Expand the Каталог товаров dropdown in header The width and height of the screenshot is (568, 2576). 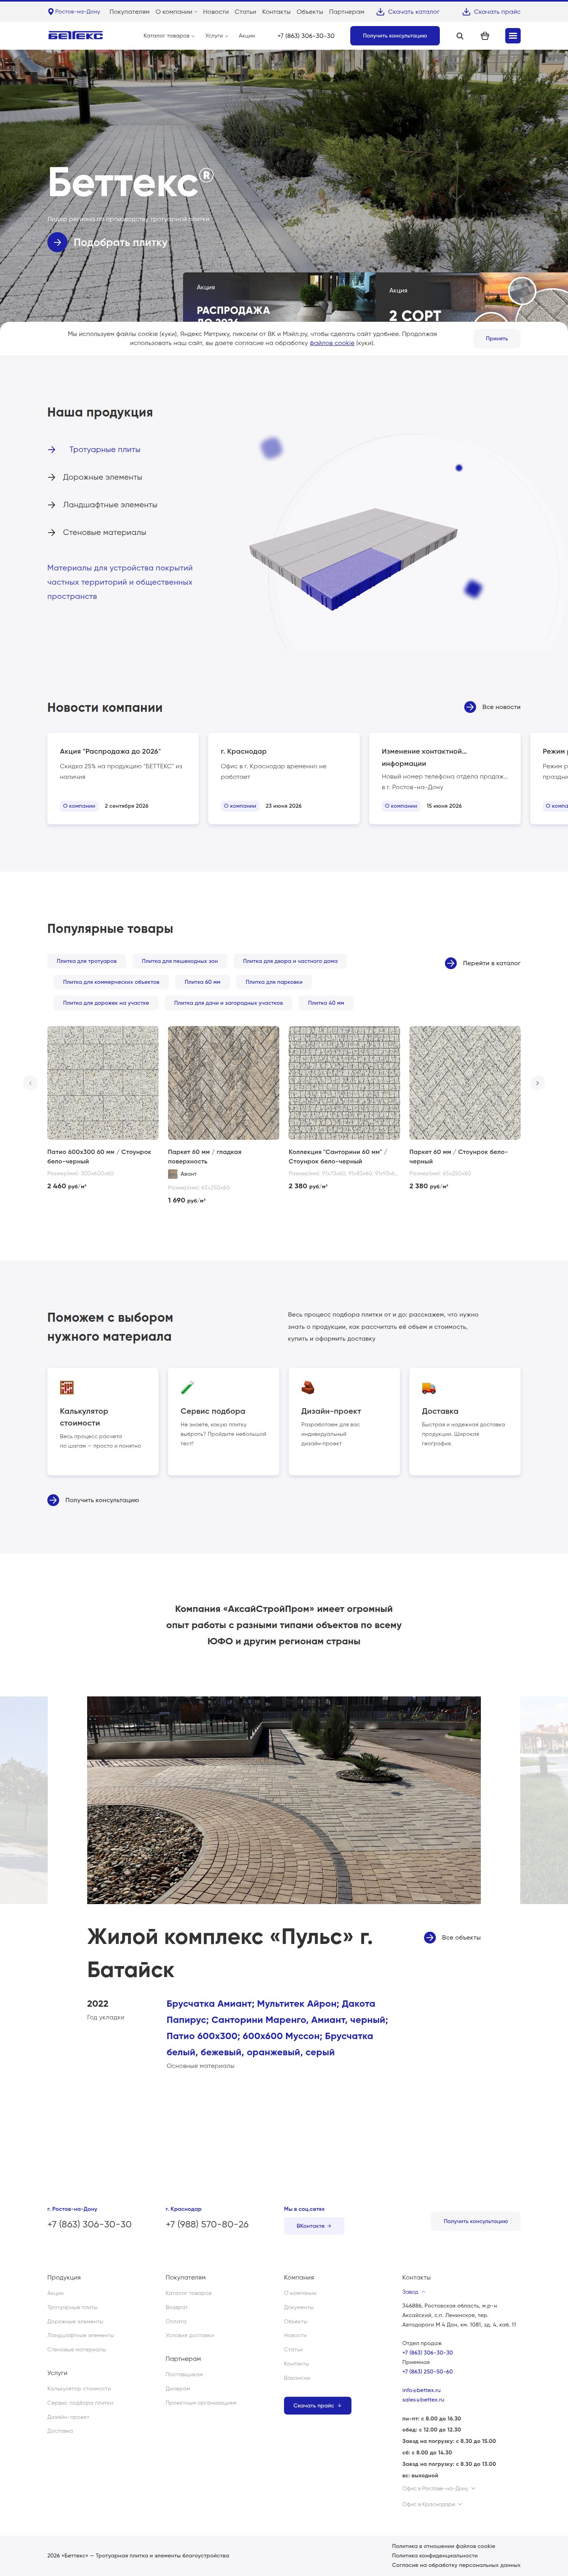[x=169, y=36]
